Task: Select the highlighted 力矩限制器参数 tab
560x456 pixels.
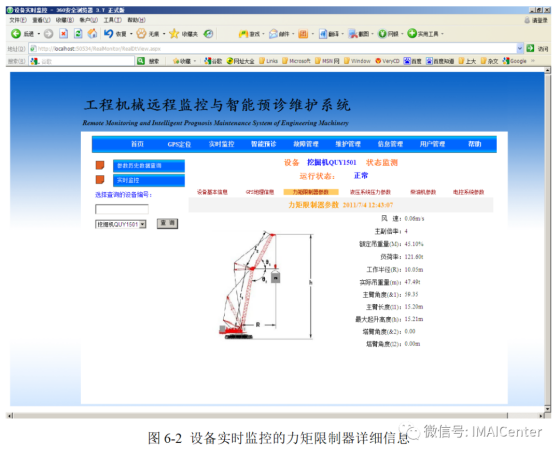Action: tap(311, 192)
